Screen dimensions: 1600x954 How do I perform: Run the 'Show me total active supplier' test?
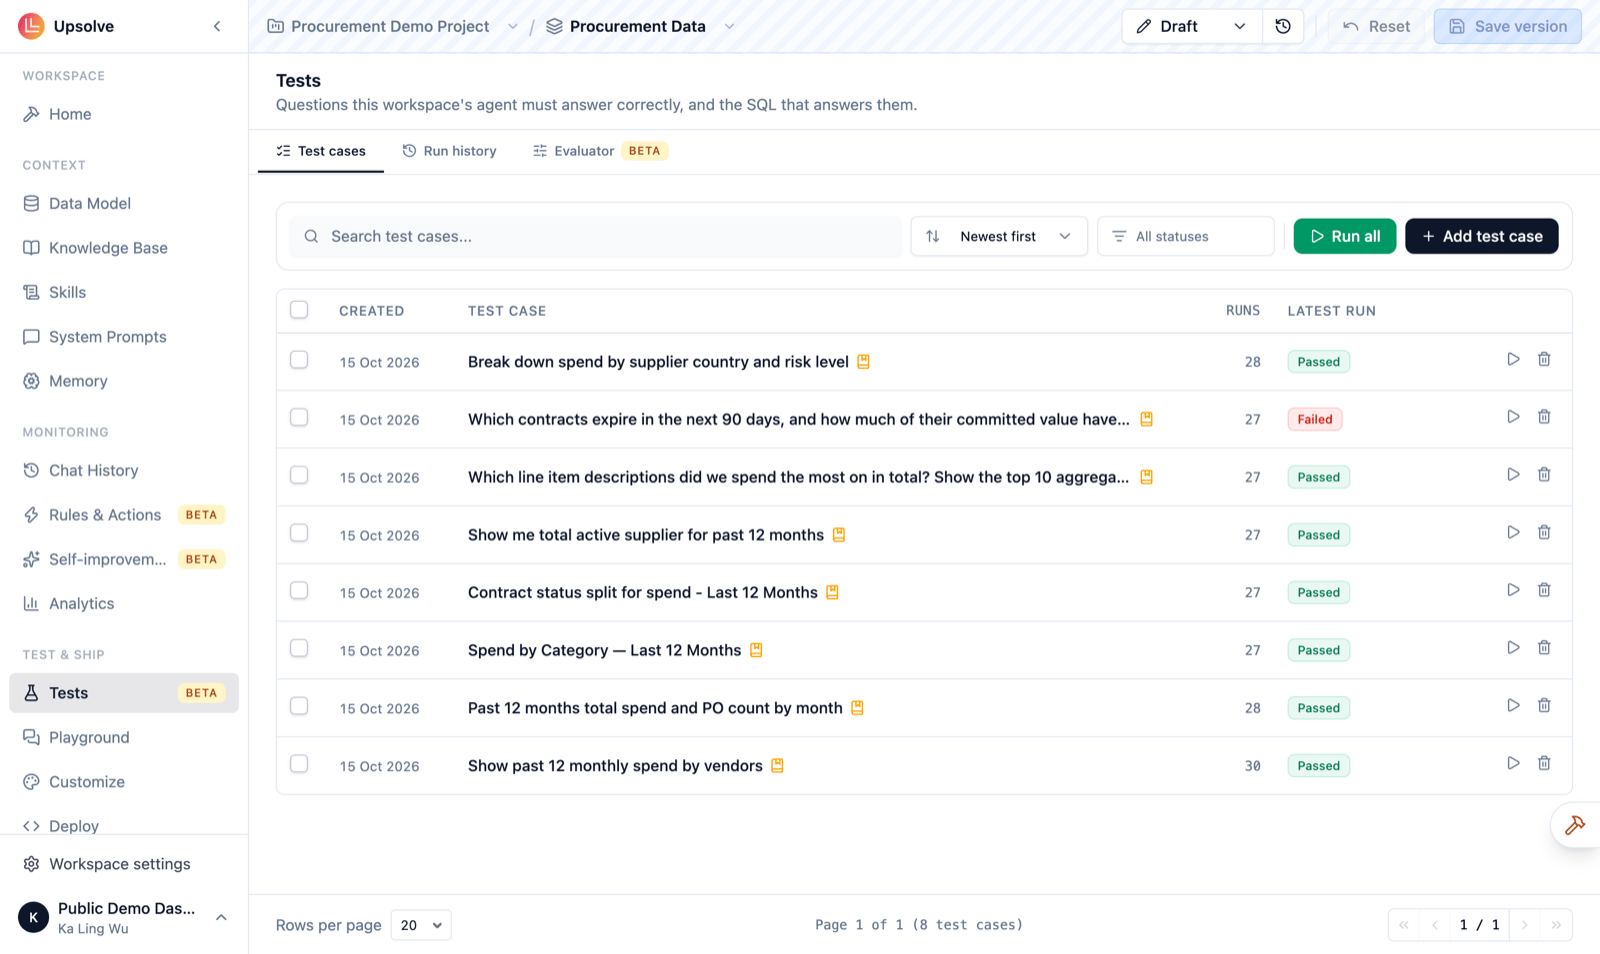tap(1513, 533)
